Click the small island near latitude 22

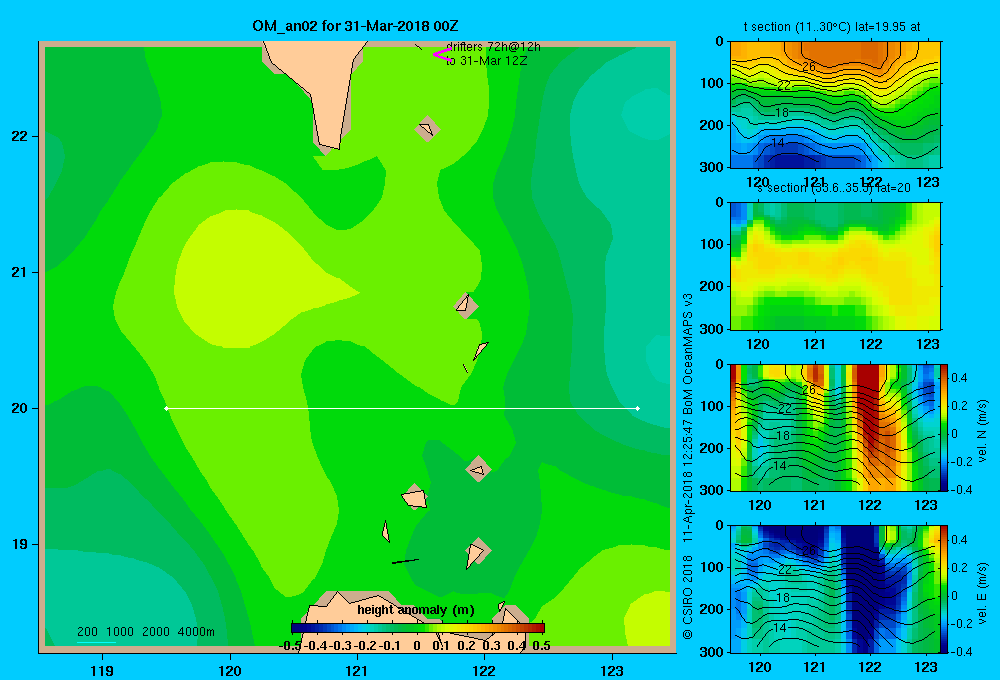click(427, 129)
